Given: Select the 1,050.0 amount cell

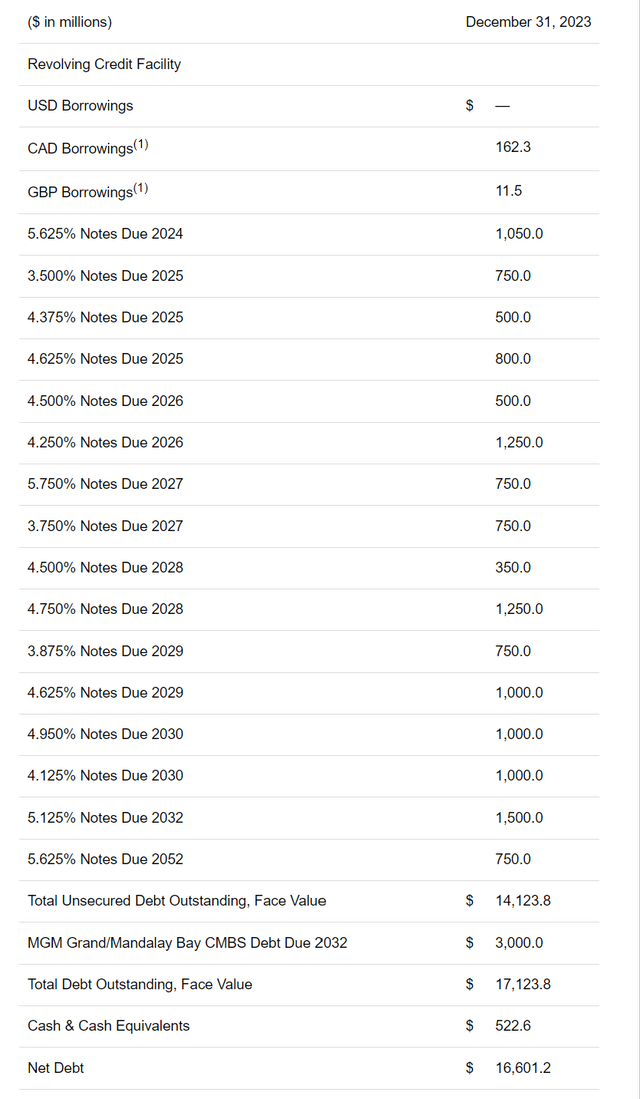Looking at the screenshot, I should [x=519, y=234].
